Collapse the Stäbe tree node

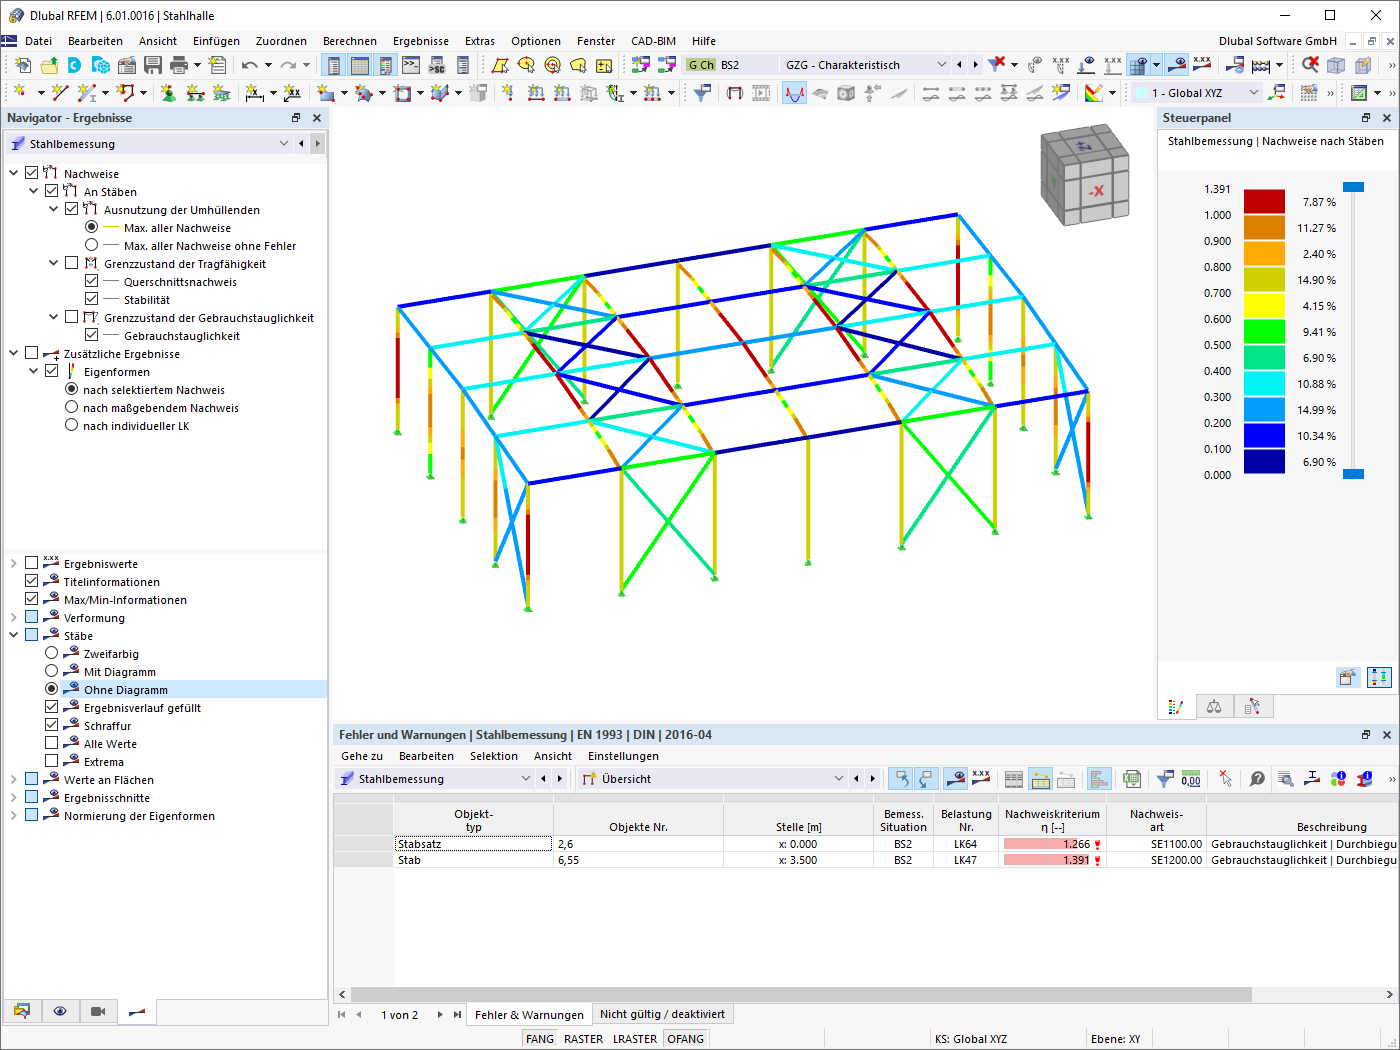(14, 635)
